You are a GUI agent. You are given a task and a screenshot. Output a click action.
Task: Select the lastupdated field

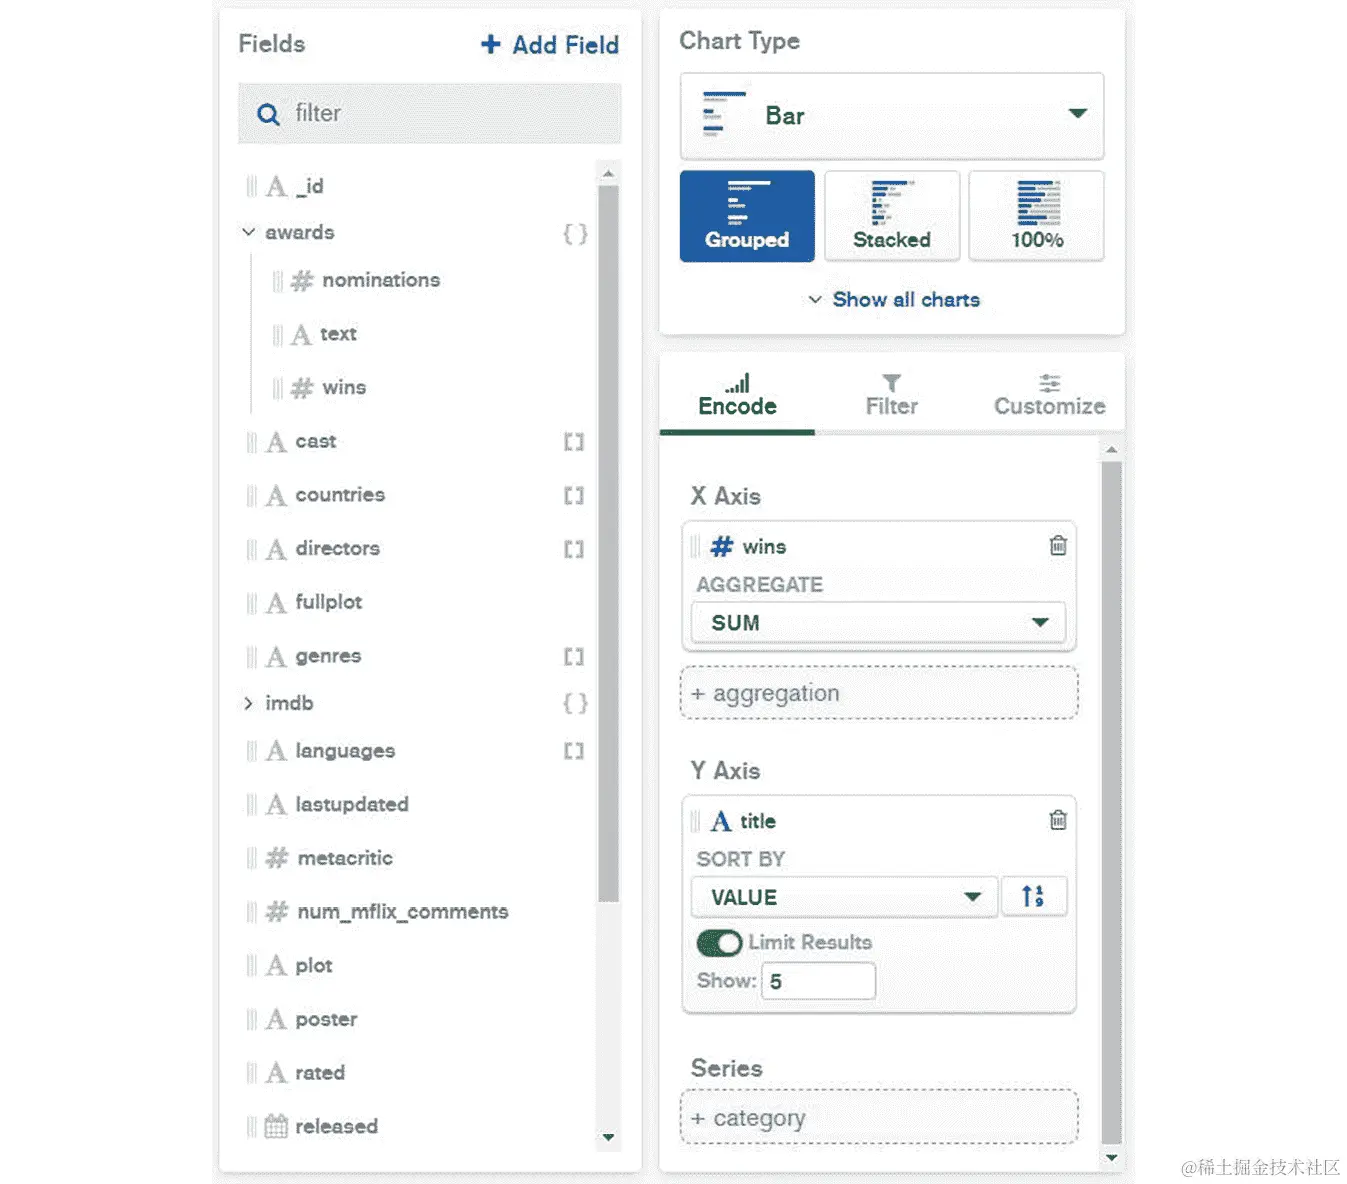[352, 804]
